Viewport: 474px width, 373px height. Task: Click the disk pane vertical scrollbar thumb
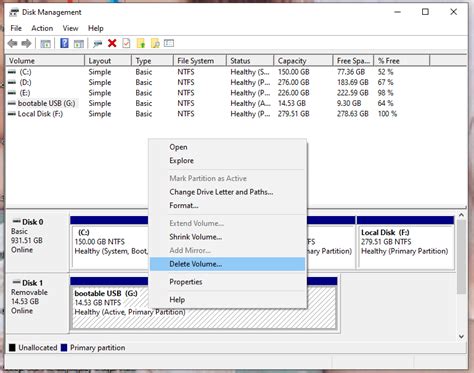pos(461,257)
